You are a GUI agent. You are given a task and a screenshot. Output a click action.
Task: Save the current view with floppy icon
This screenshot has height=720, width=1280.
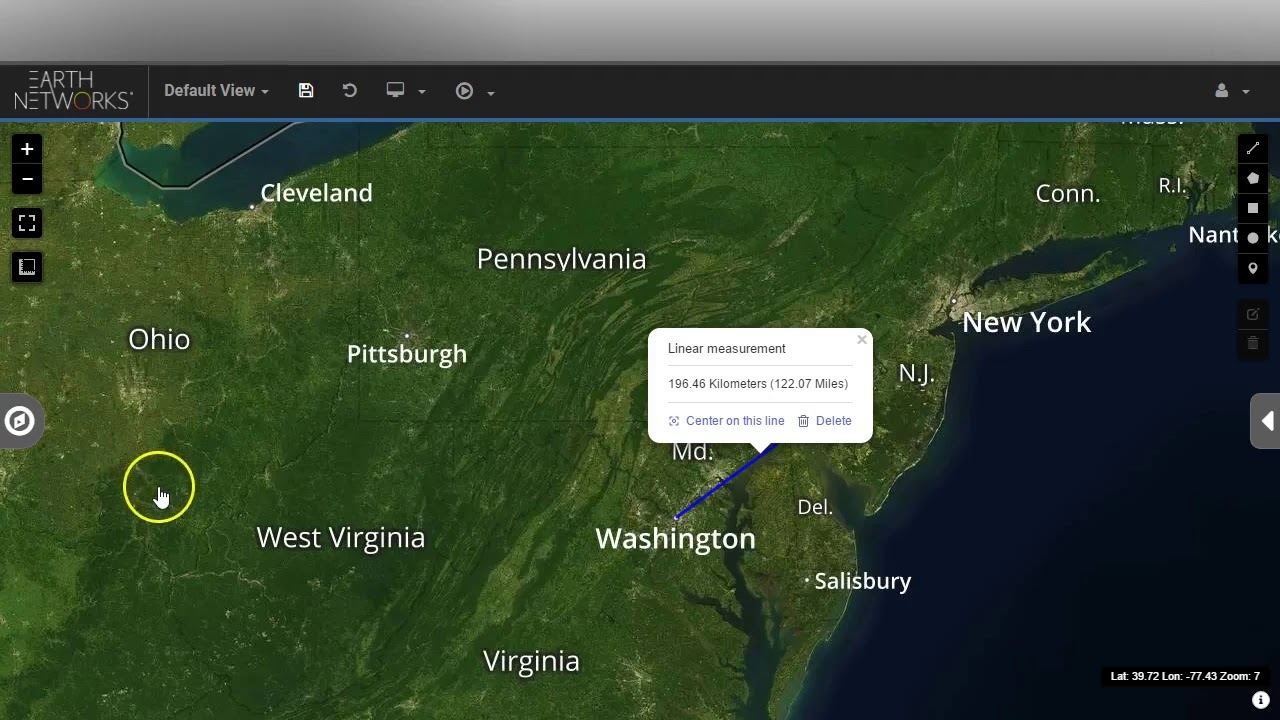306,91
